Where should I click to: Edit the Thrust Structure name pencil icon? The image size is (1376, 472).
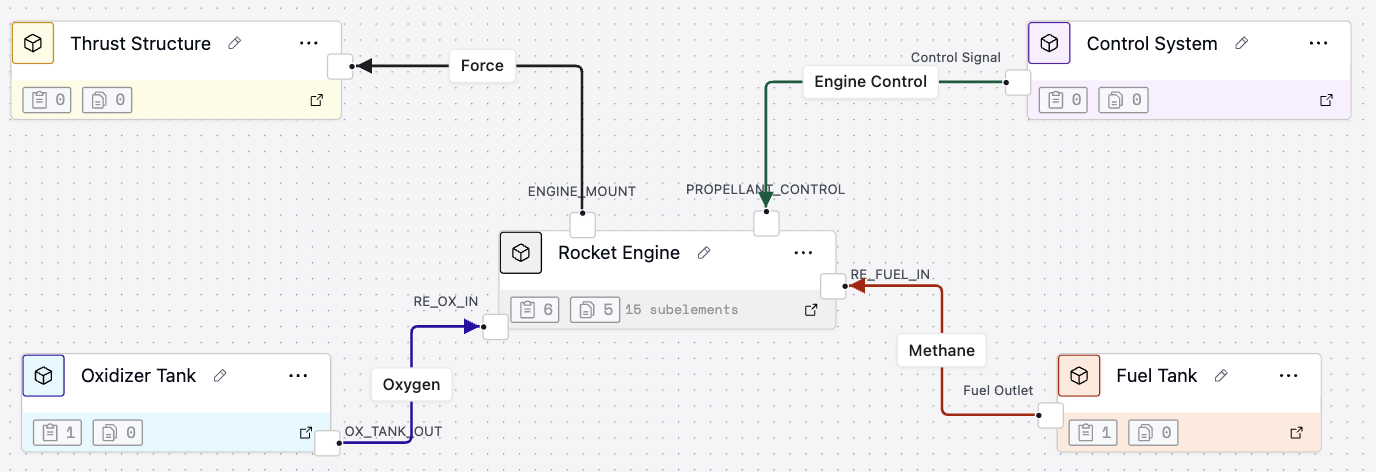(235, 43)
